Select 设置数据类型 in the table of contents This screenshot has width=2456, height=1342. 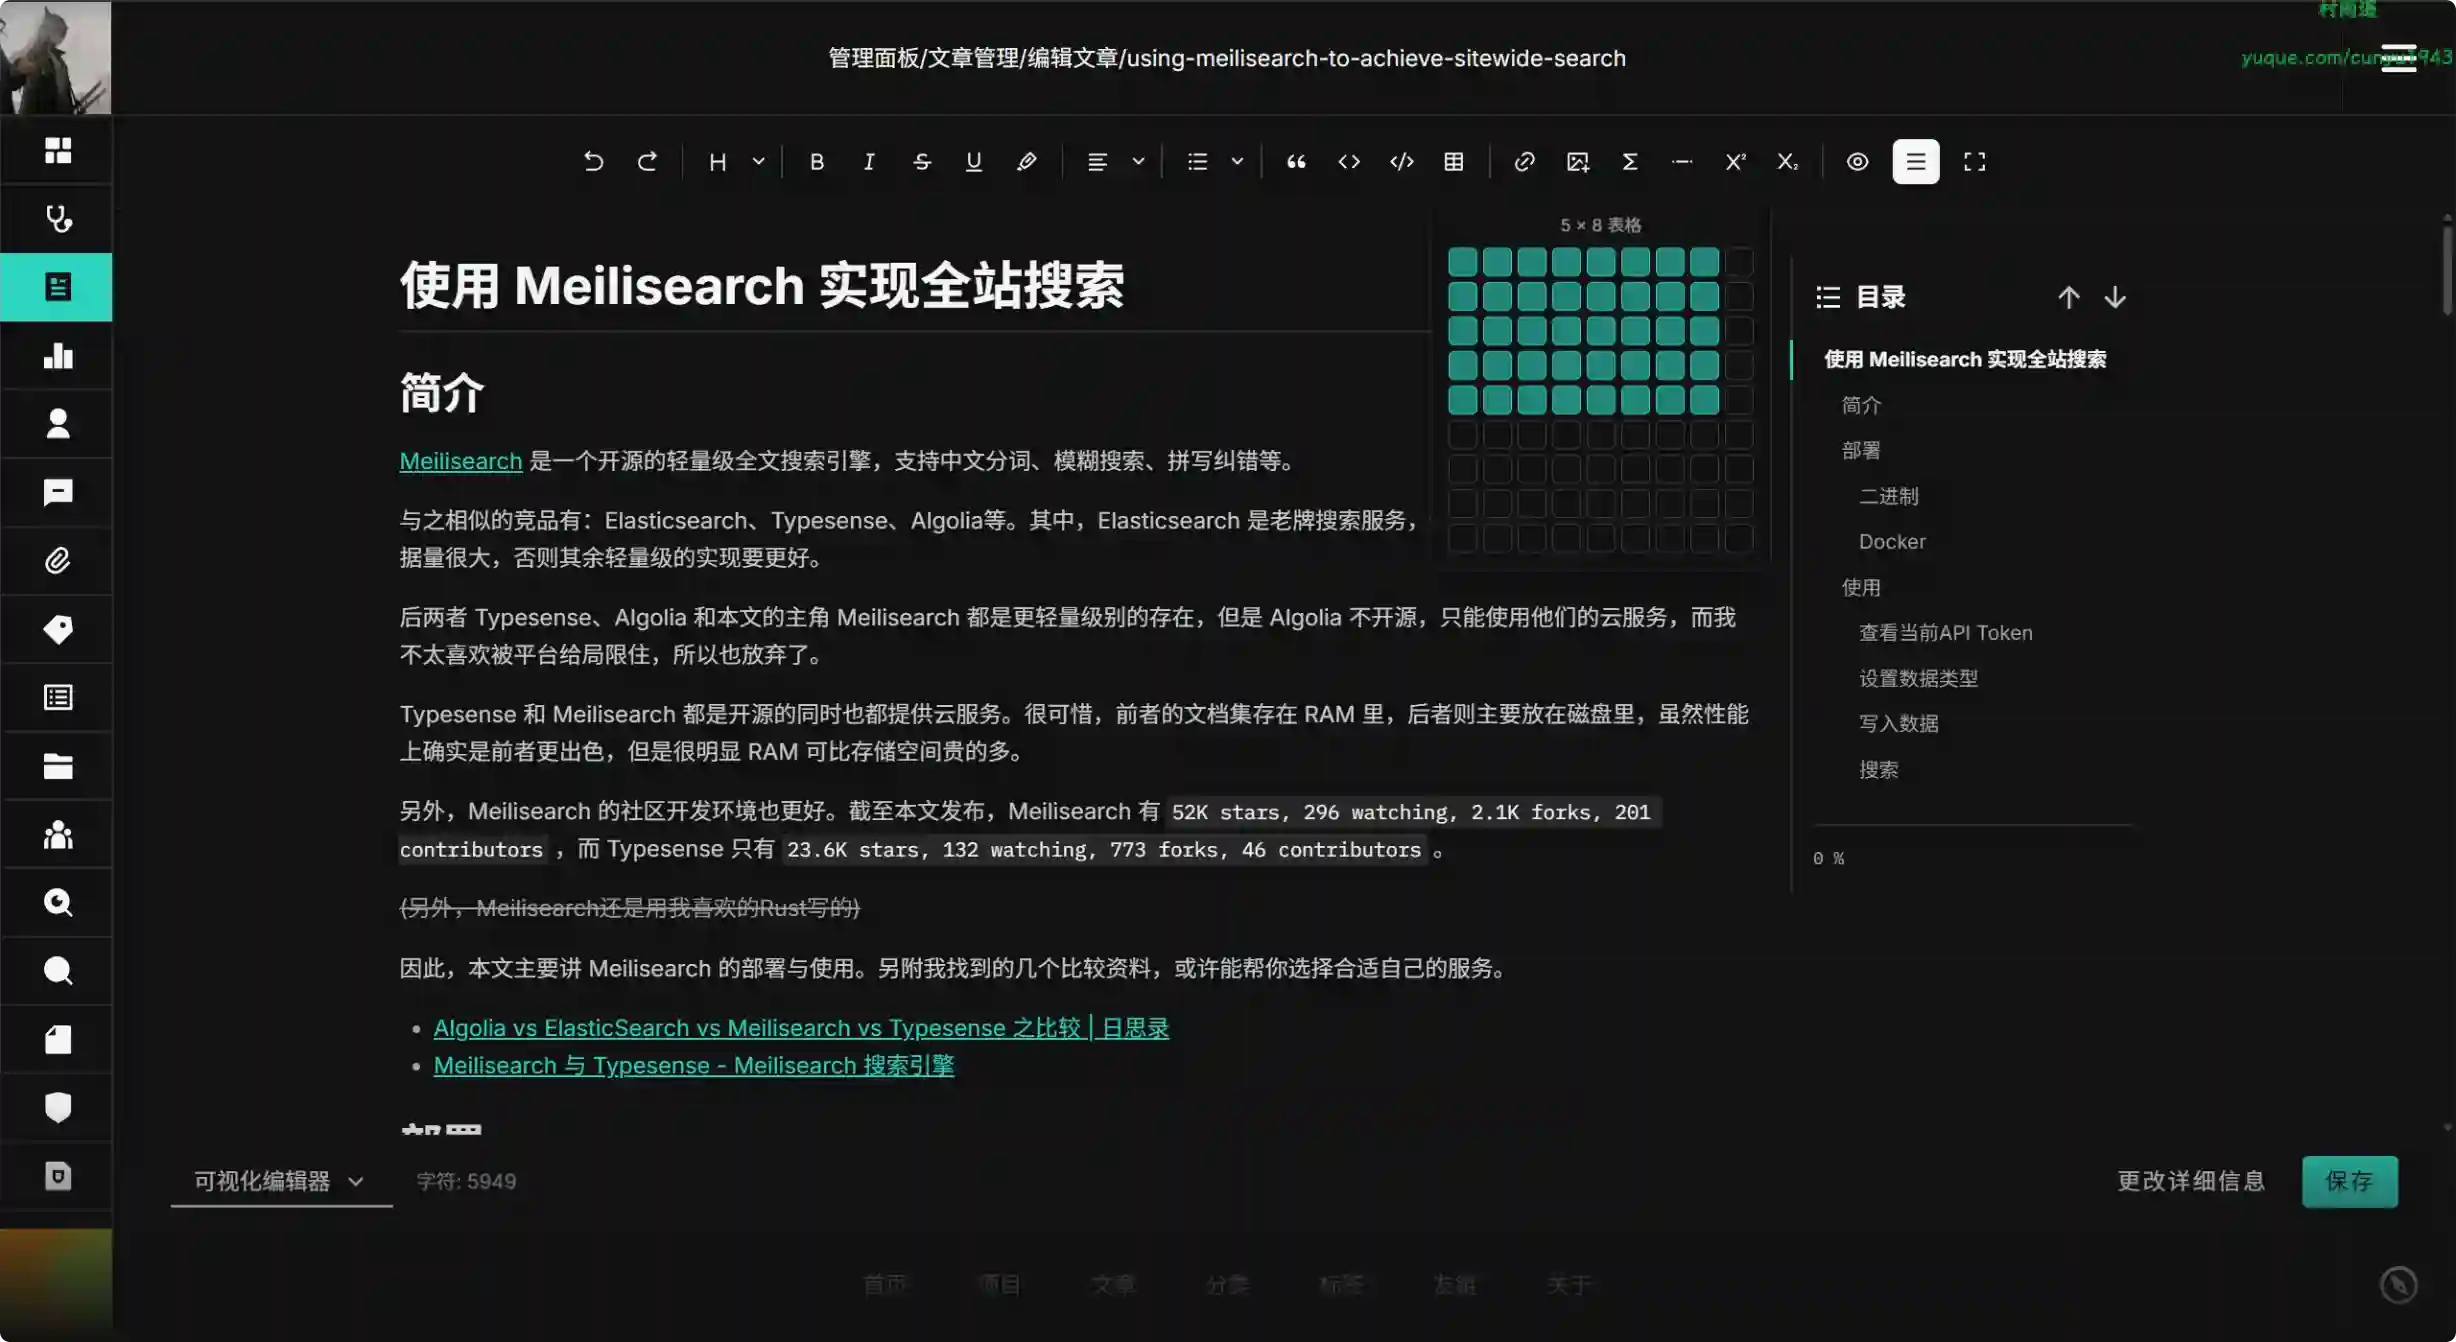(1917, 678)
